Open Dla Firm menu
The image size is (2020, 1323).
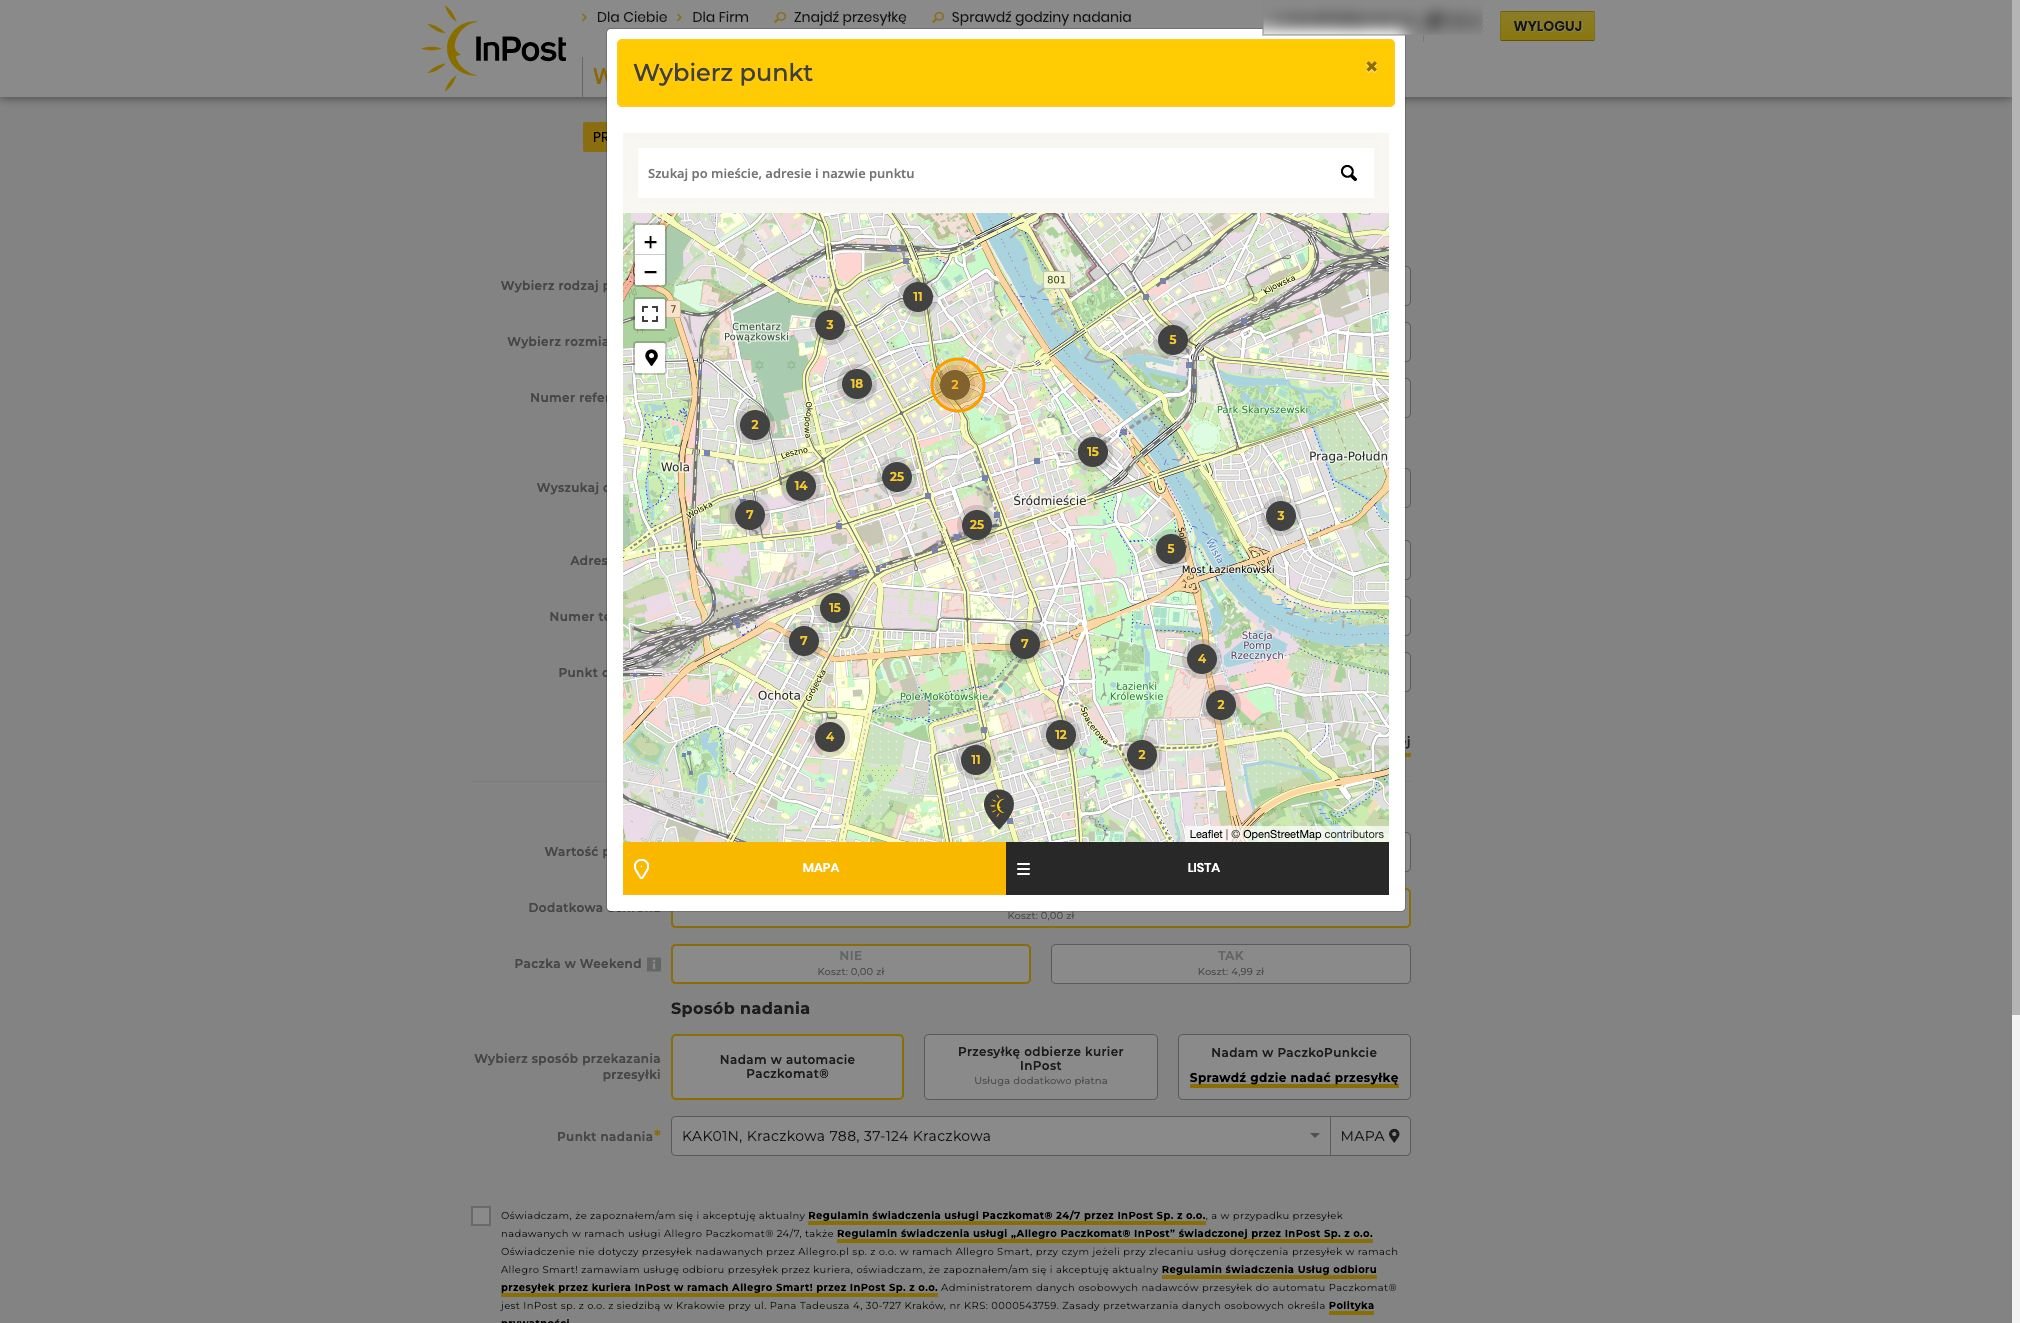click(720, 17)
